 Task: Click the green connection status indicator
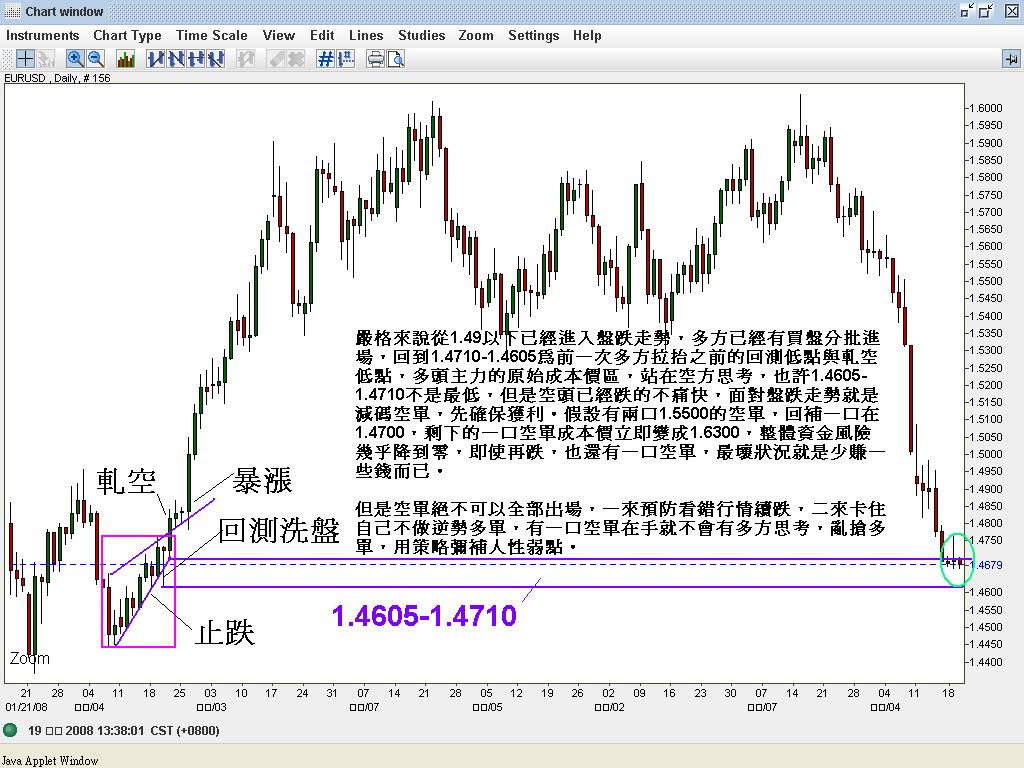point(10,729)
